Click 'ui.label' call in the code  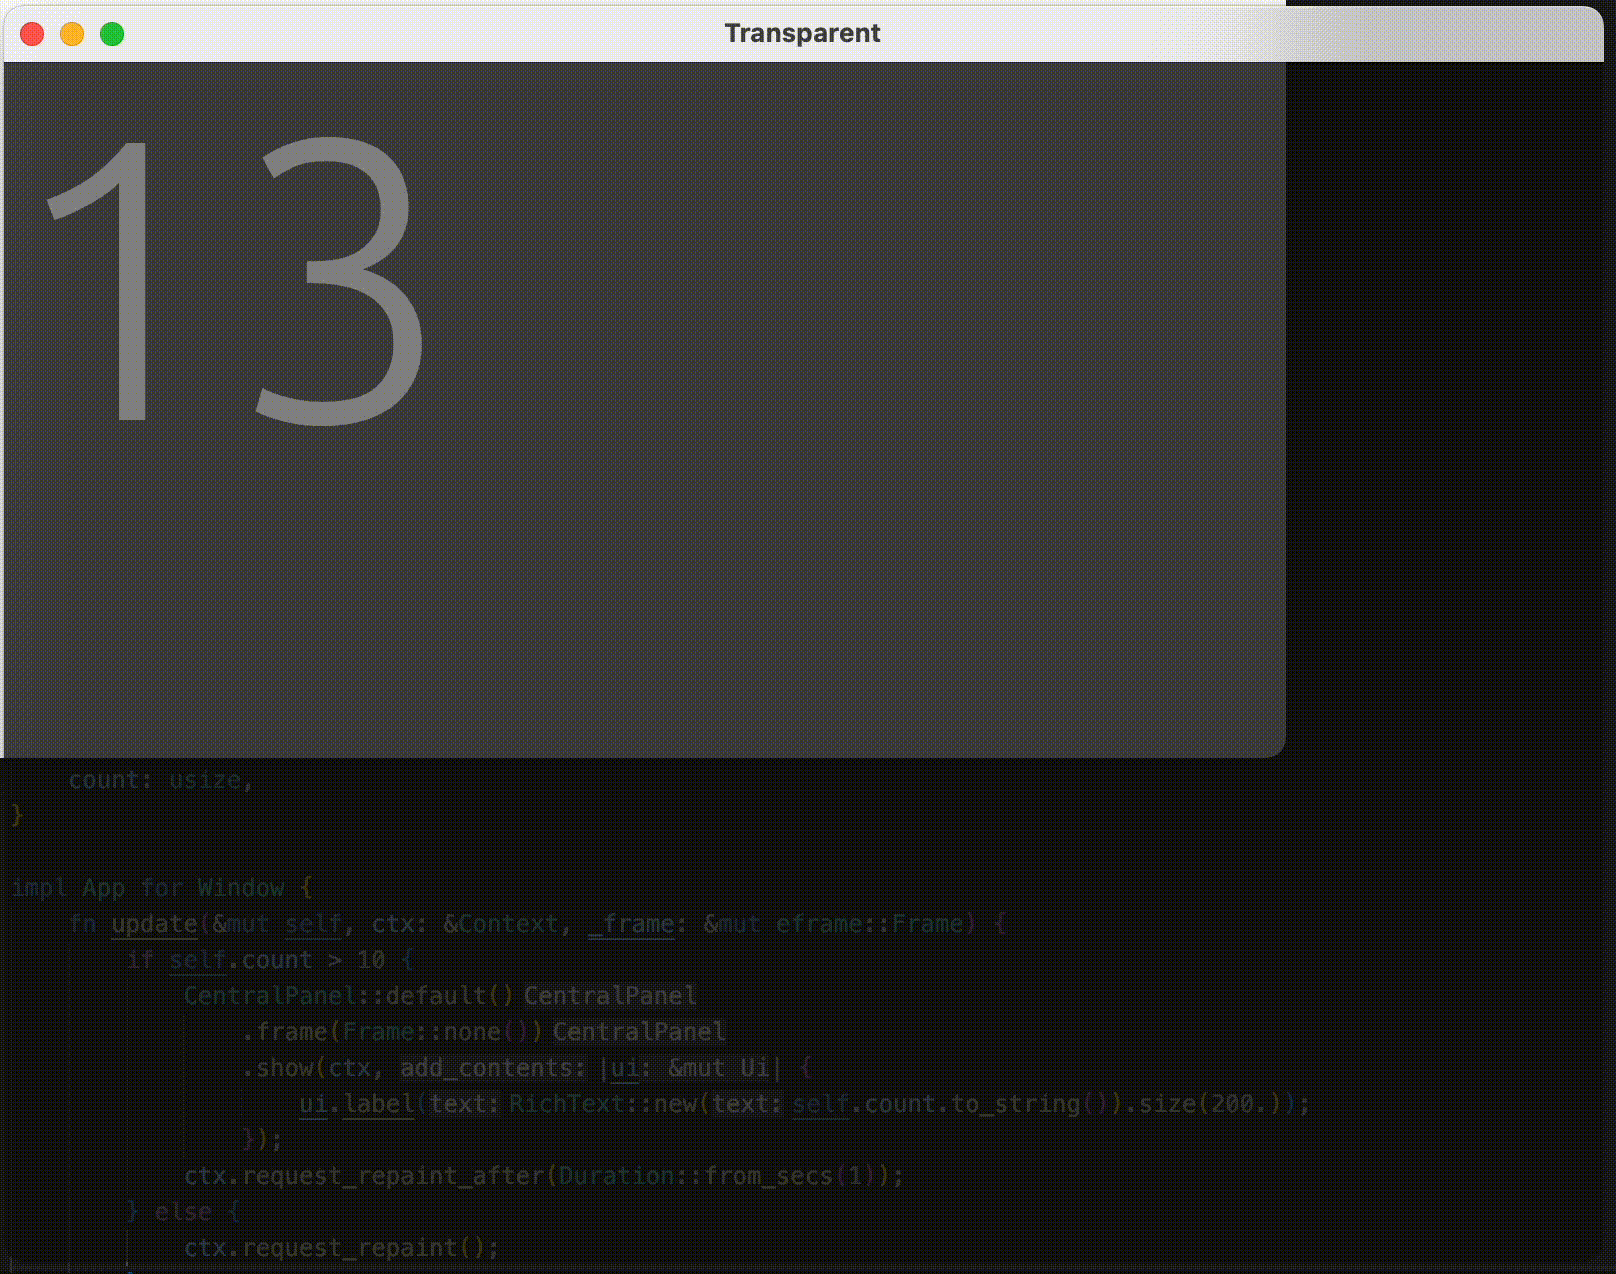(x=357, y=1104)
